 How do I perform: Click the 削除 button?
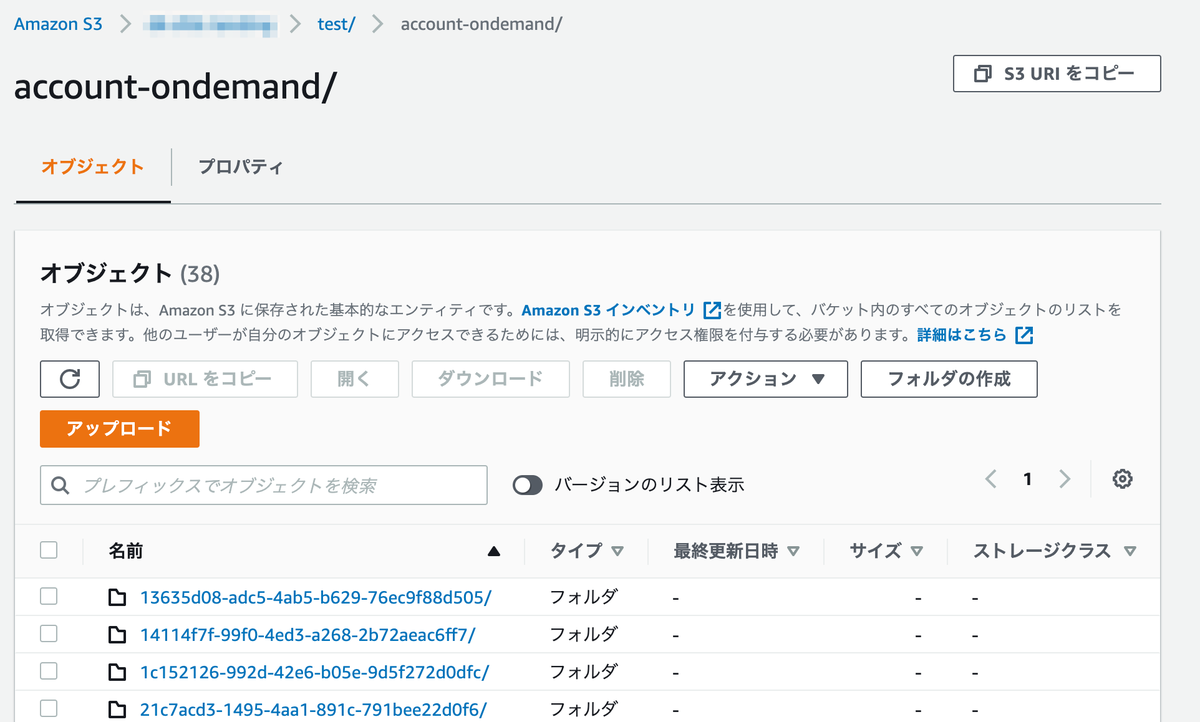tap(627, 379)
